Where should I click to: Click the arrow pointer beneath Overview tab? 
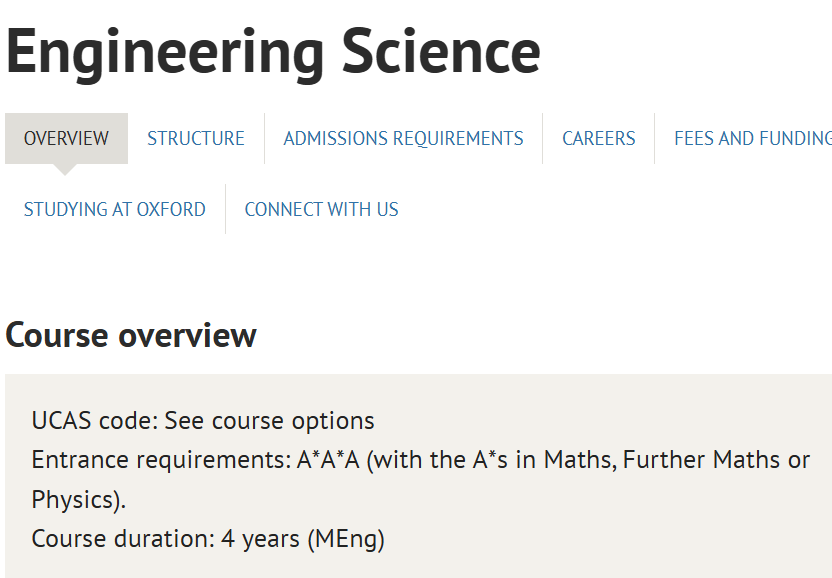coord(66,169)
